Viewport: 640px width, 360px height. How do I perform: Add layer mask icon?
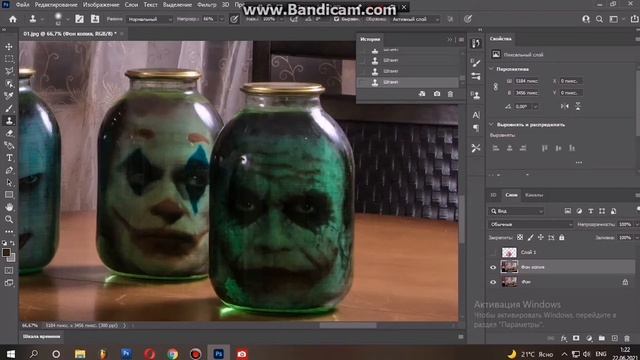tap(576, 338)
